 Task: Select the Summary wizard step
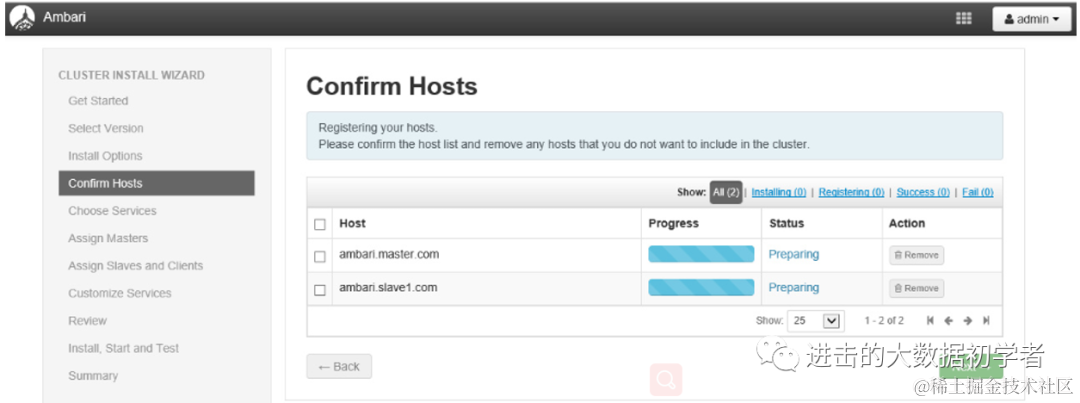(x=92, y=376)
